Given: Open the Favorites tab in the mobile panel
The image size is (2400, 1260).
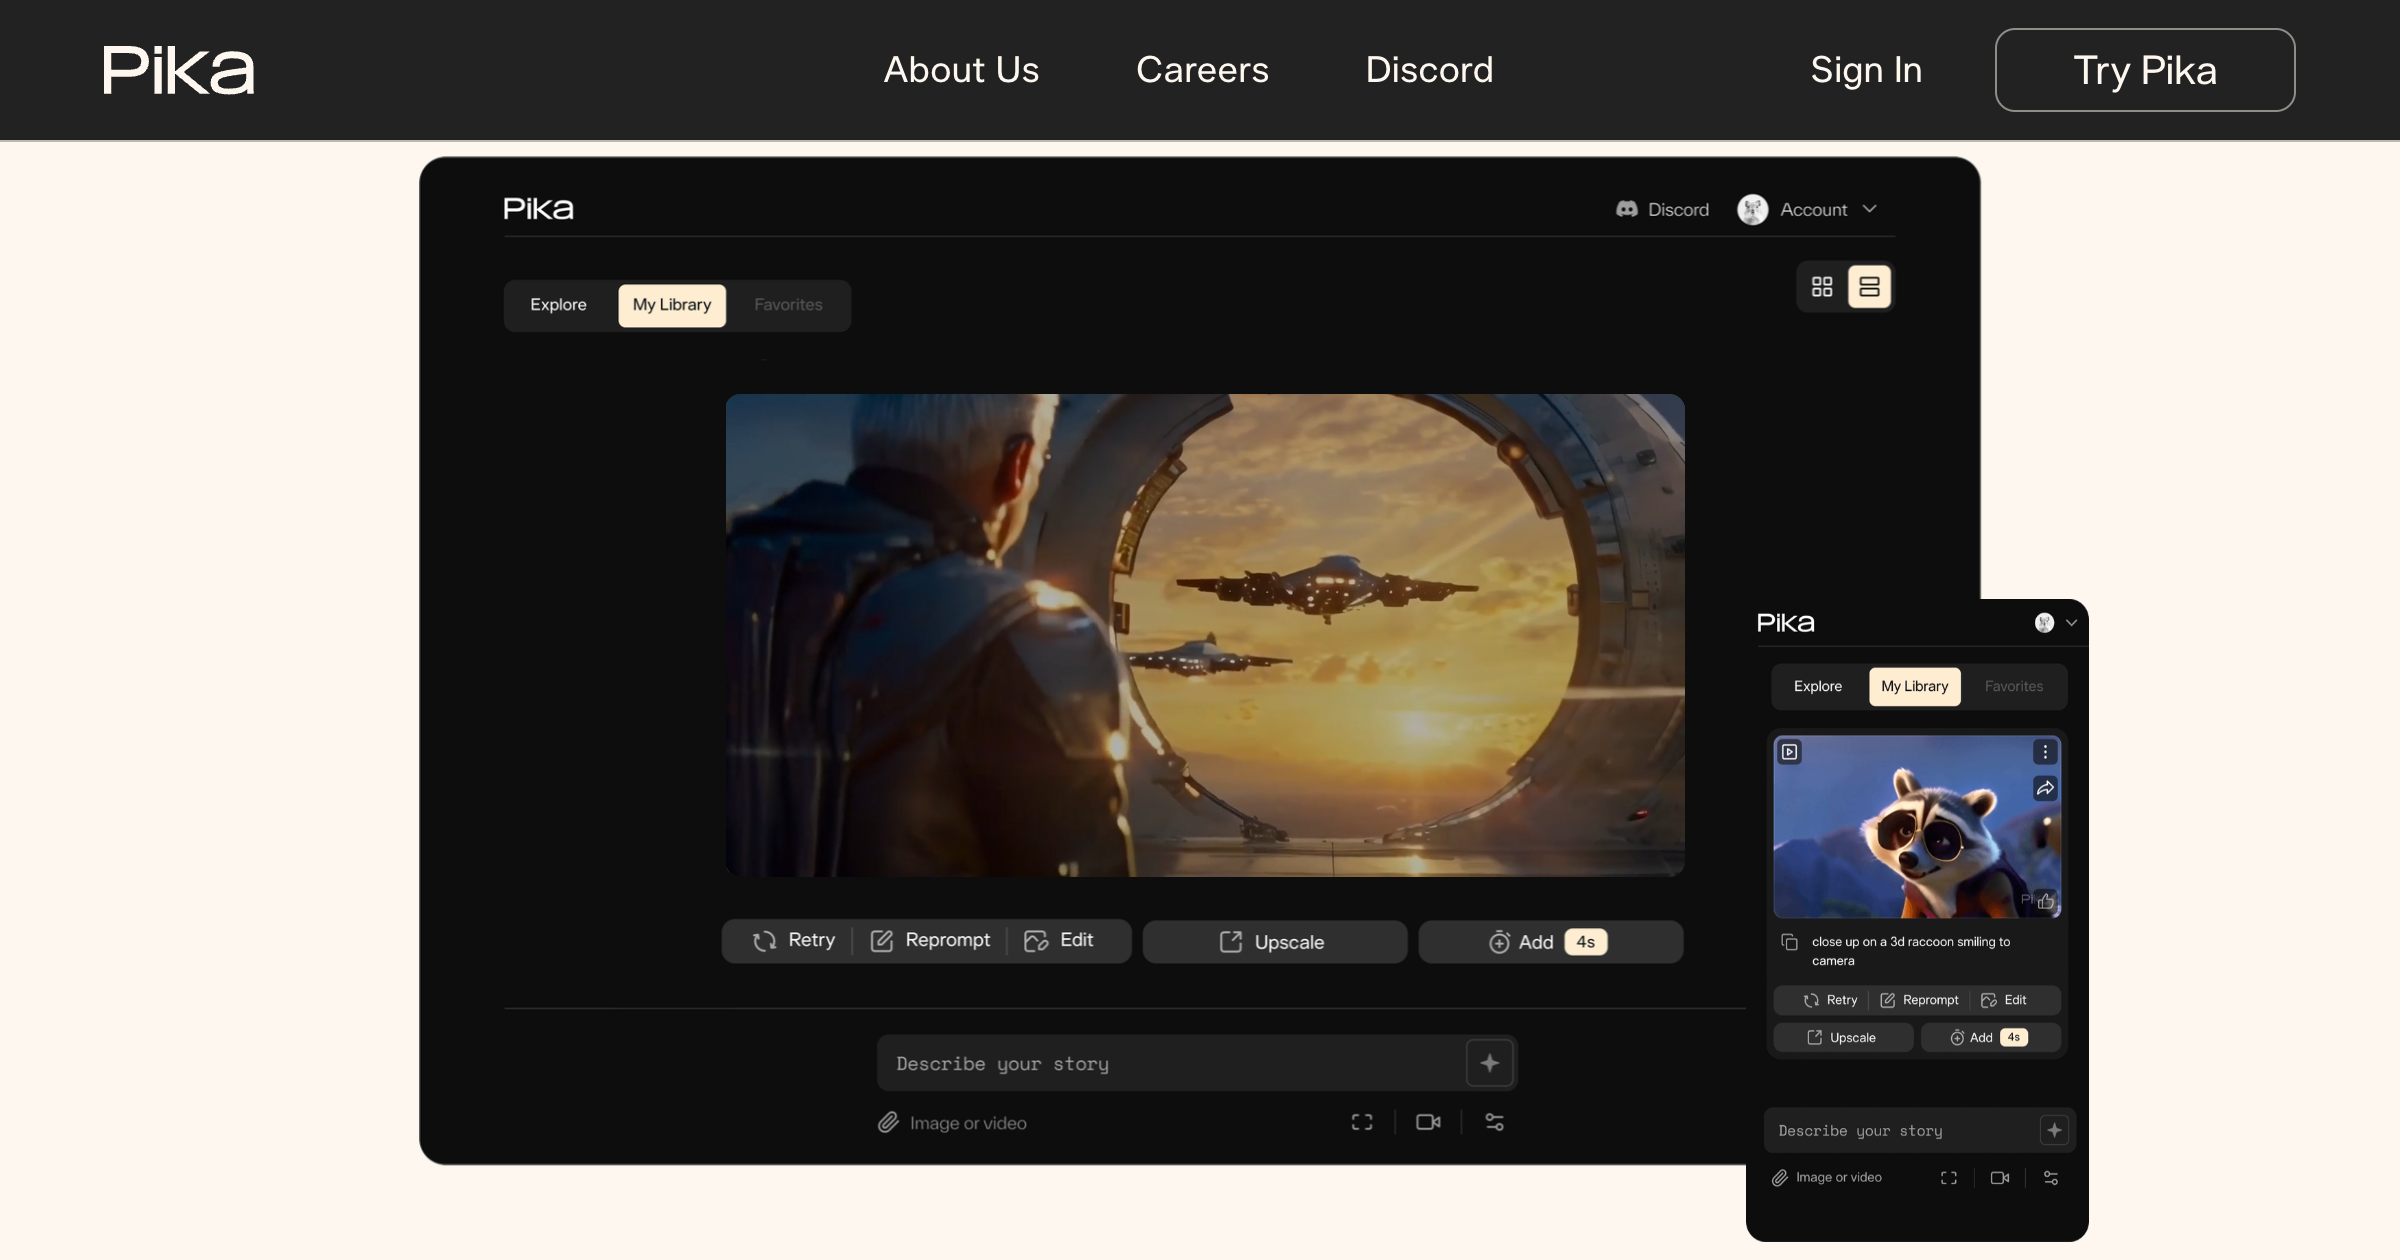Looking at the screenshot, I should pos(2013,686).
